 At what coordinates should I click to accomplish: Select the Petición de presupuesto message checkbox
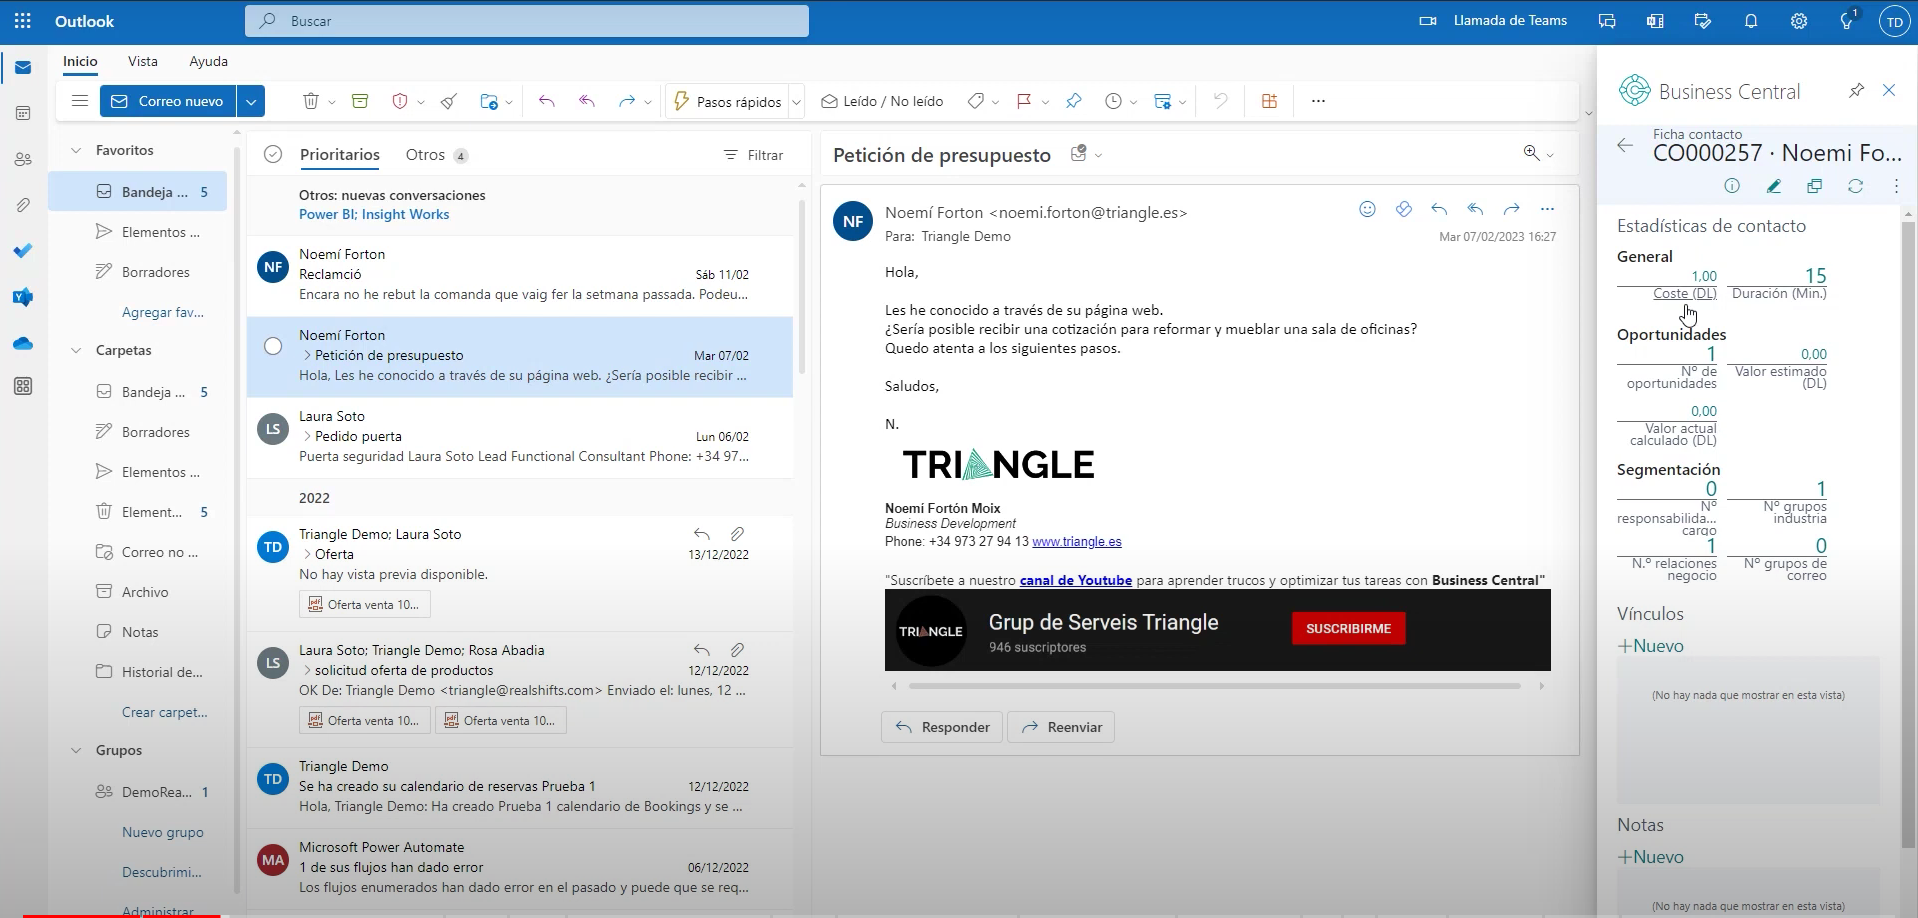[273, 346]
